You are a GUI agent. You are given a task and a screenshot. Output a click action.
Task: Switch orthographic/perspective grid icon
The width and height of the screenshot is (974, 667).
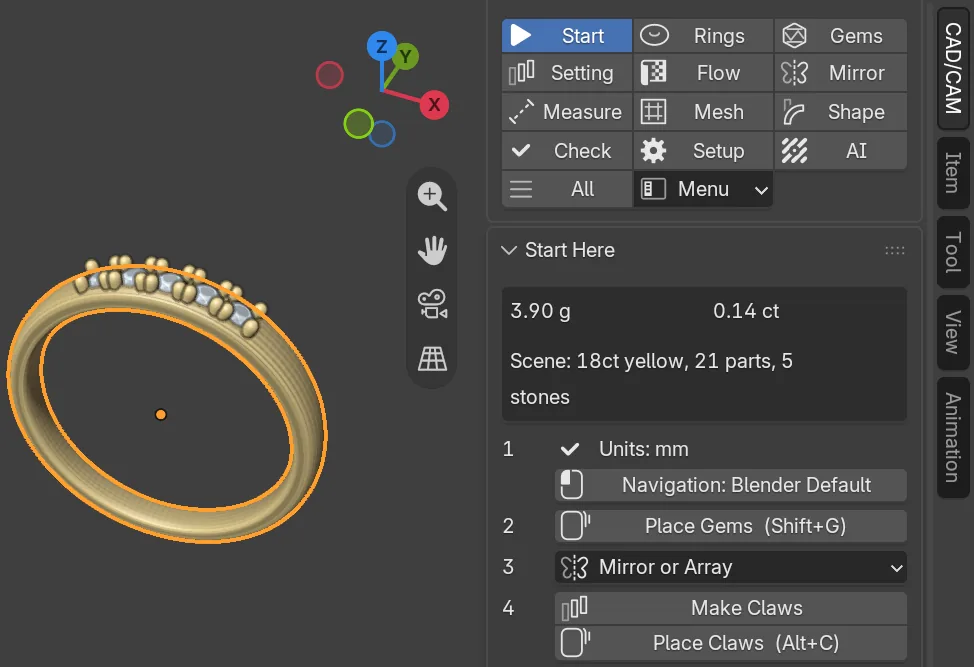pyautogui.click(x=432, y=358)
